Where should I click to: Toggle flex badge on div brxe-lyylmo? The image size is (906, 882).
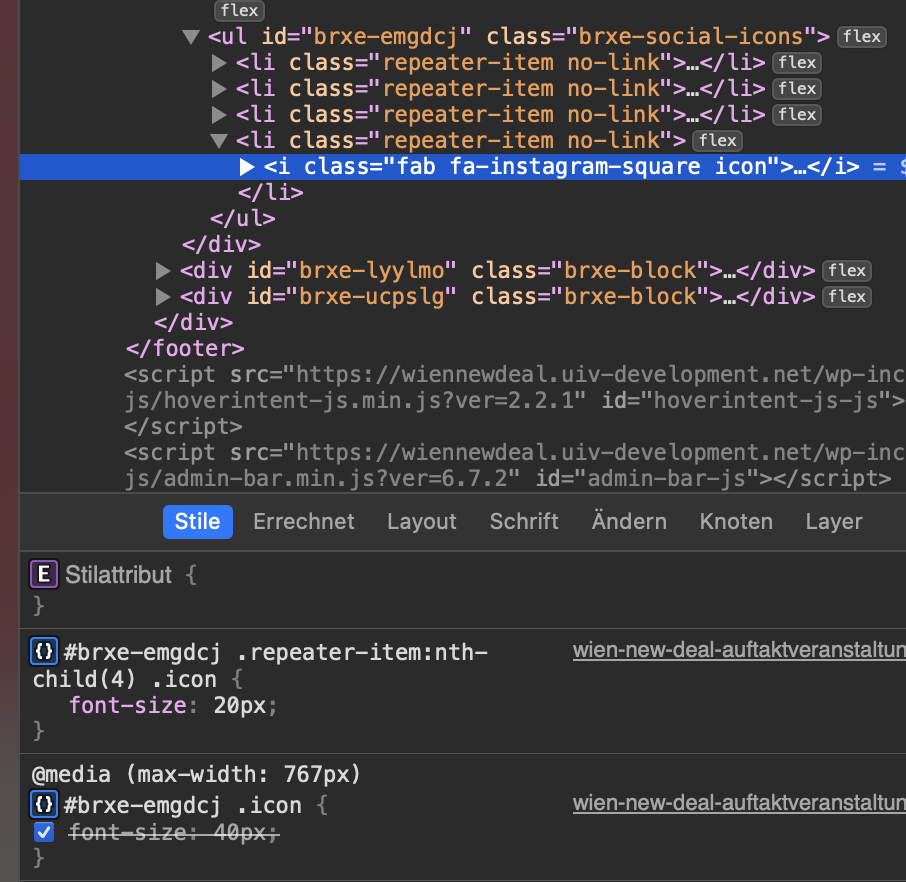846,271
